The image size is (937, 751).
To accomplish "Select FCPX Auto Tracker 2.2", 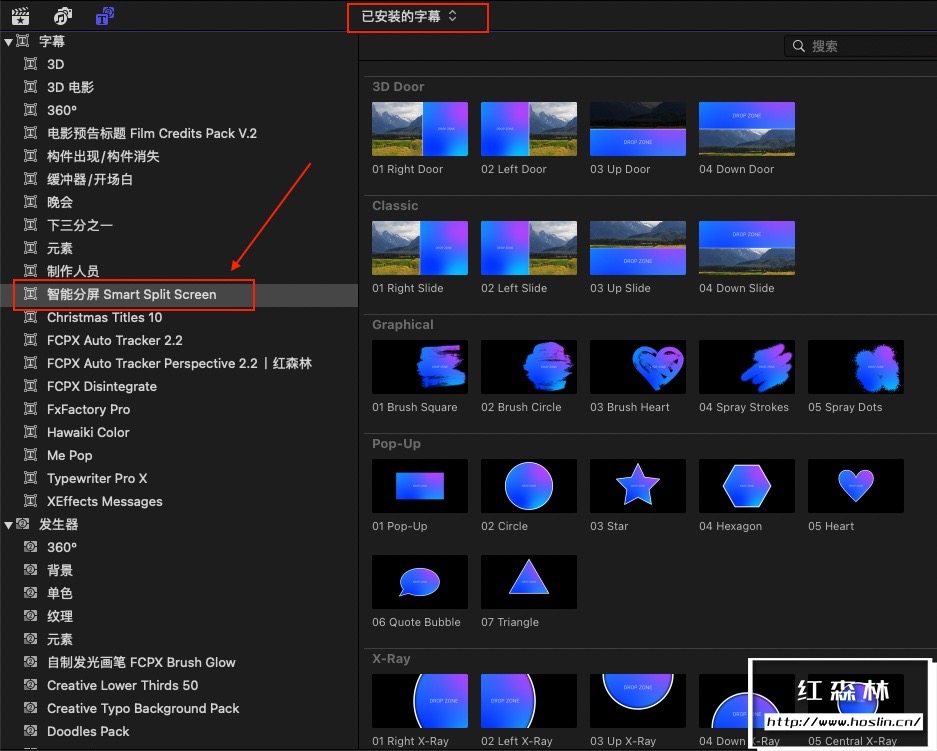I will pos(115,341).
